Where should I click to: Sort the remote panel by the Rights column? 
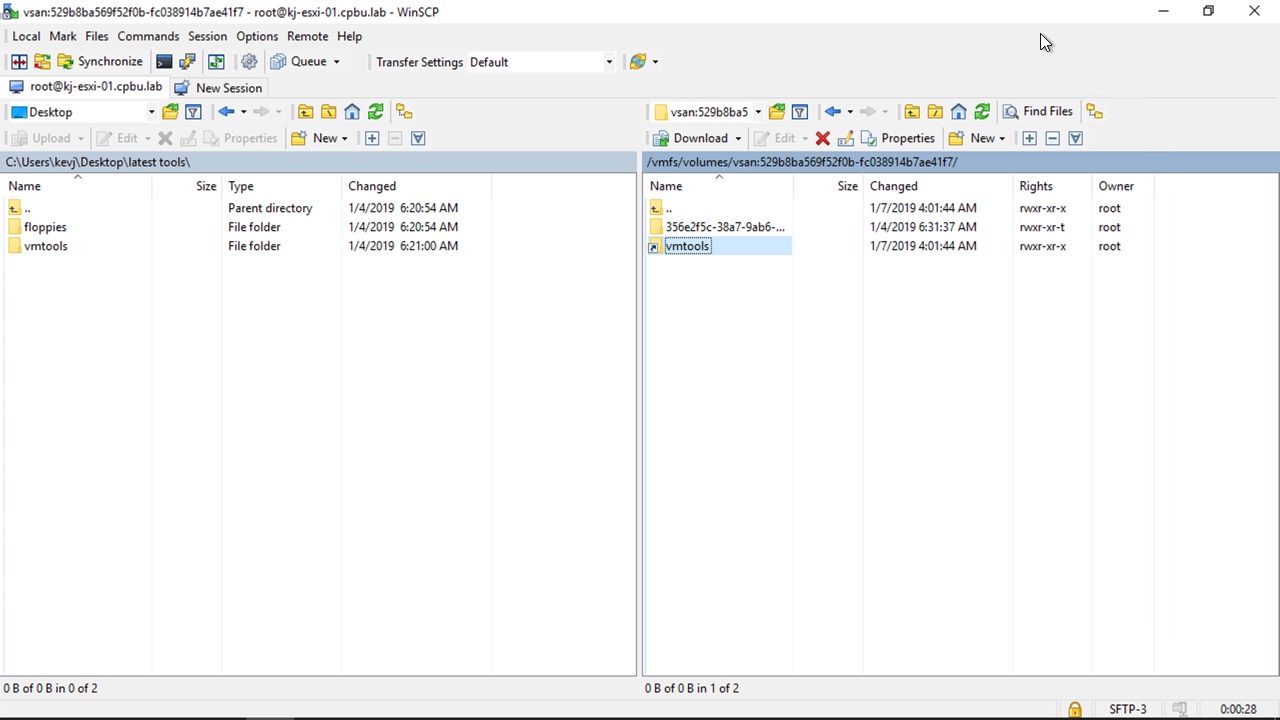tap(1035, 186)
